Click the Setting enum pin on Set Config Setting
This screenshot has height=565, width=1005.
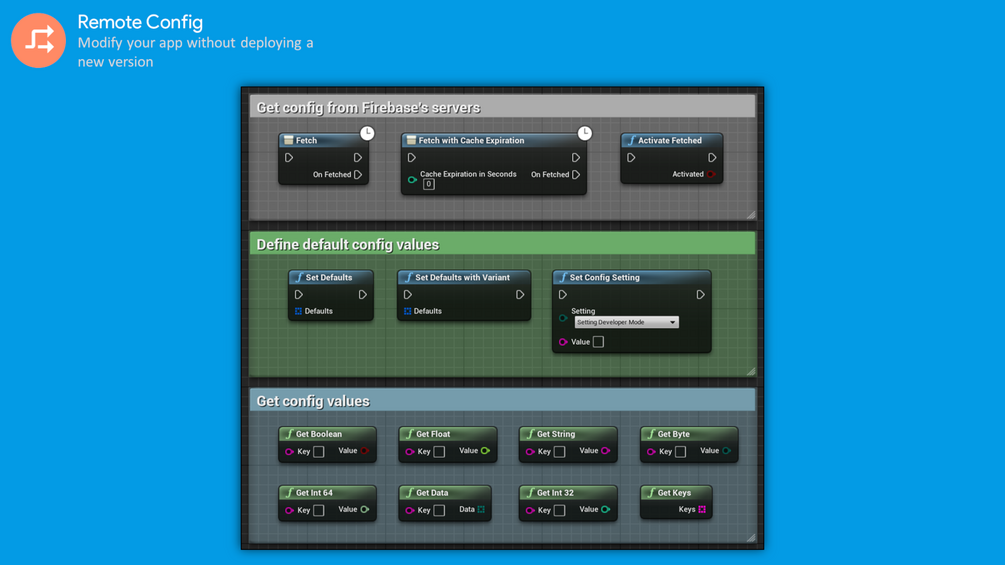point(563,318)
